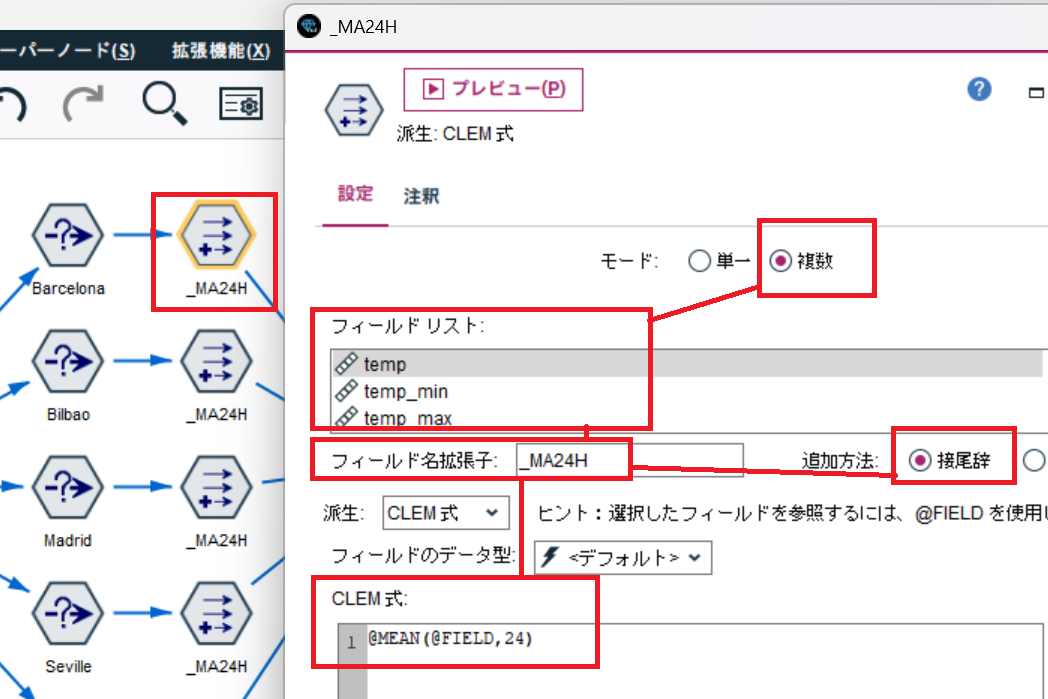
Task: Select the _MA24H derive node after Bilbao
Action: [x=216, y=362]
